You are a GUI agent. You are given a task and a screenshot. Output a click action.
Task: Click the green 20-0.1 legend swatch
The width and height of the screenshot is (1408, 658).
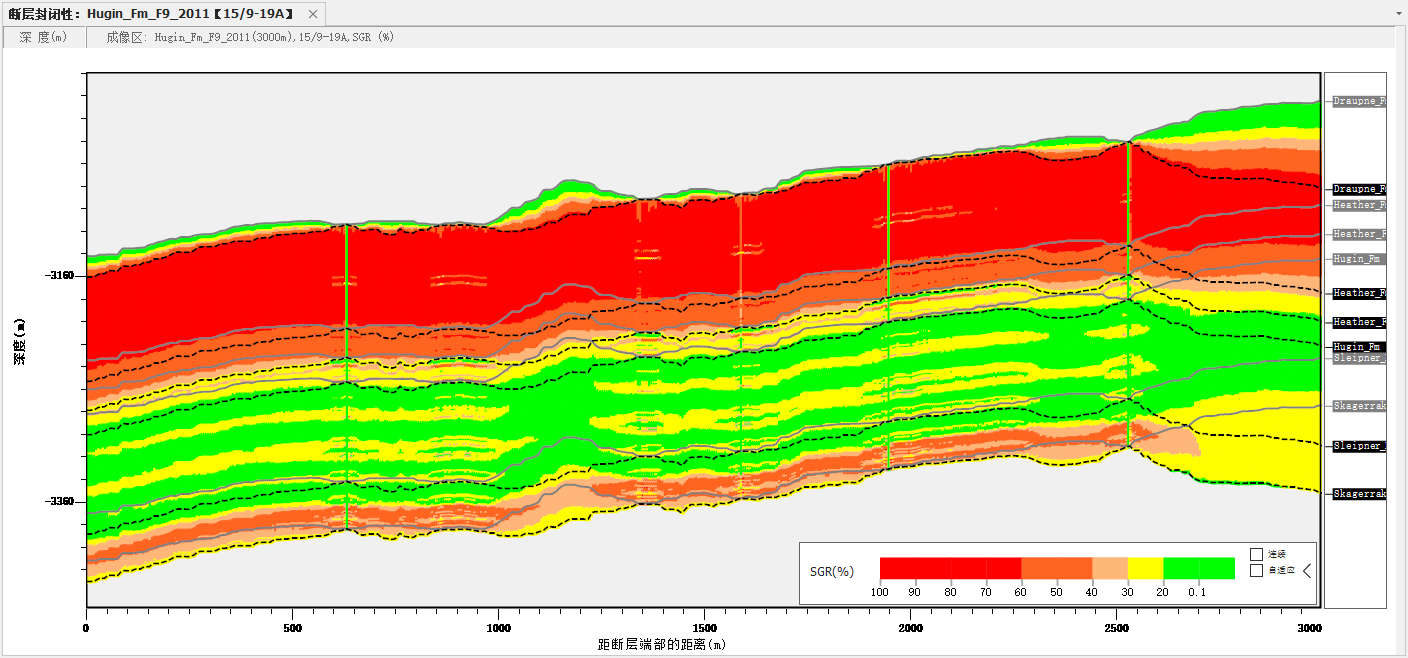(1199, 568)
